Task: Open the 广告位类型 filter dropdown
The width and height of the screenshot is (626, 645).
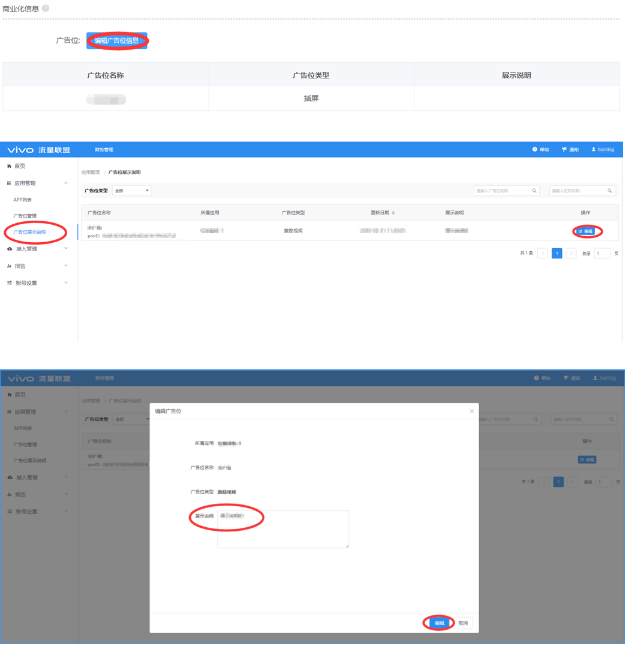Action: tap(131, 190)
